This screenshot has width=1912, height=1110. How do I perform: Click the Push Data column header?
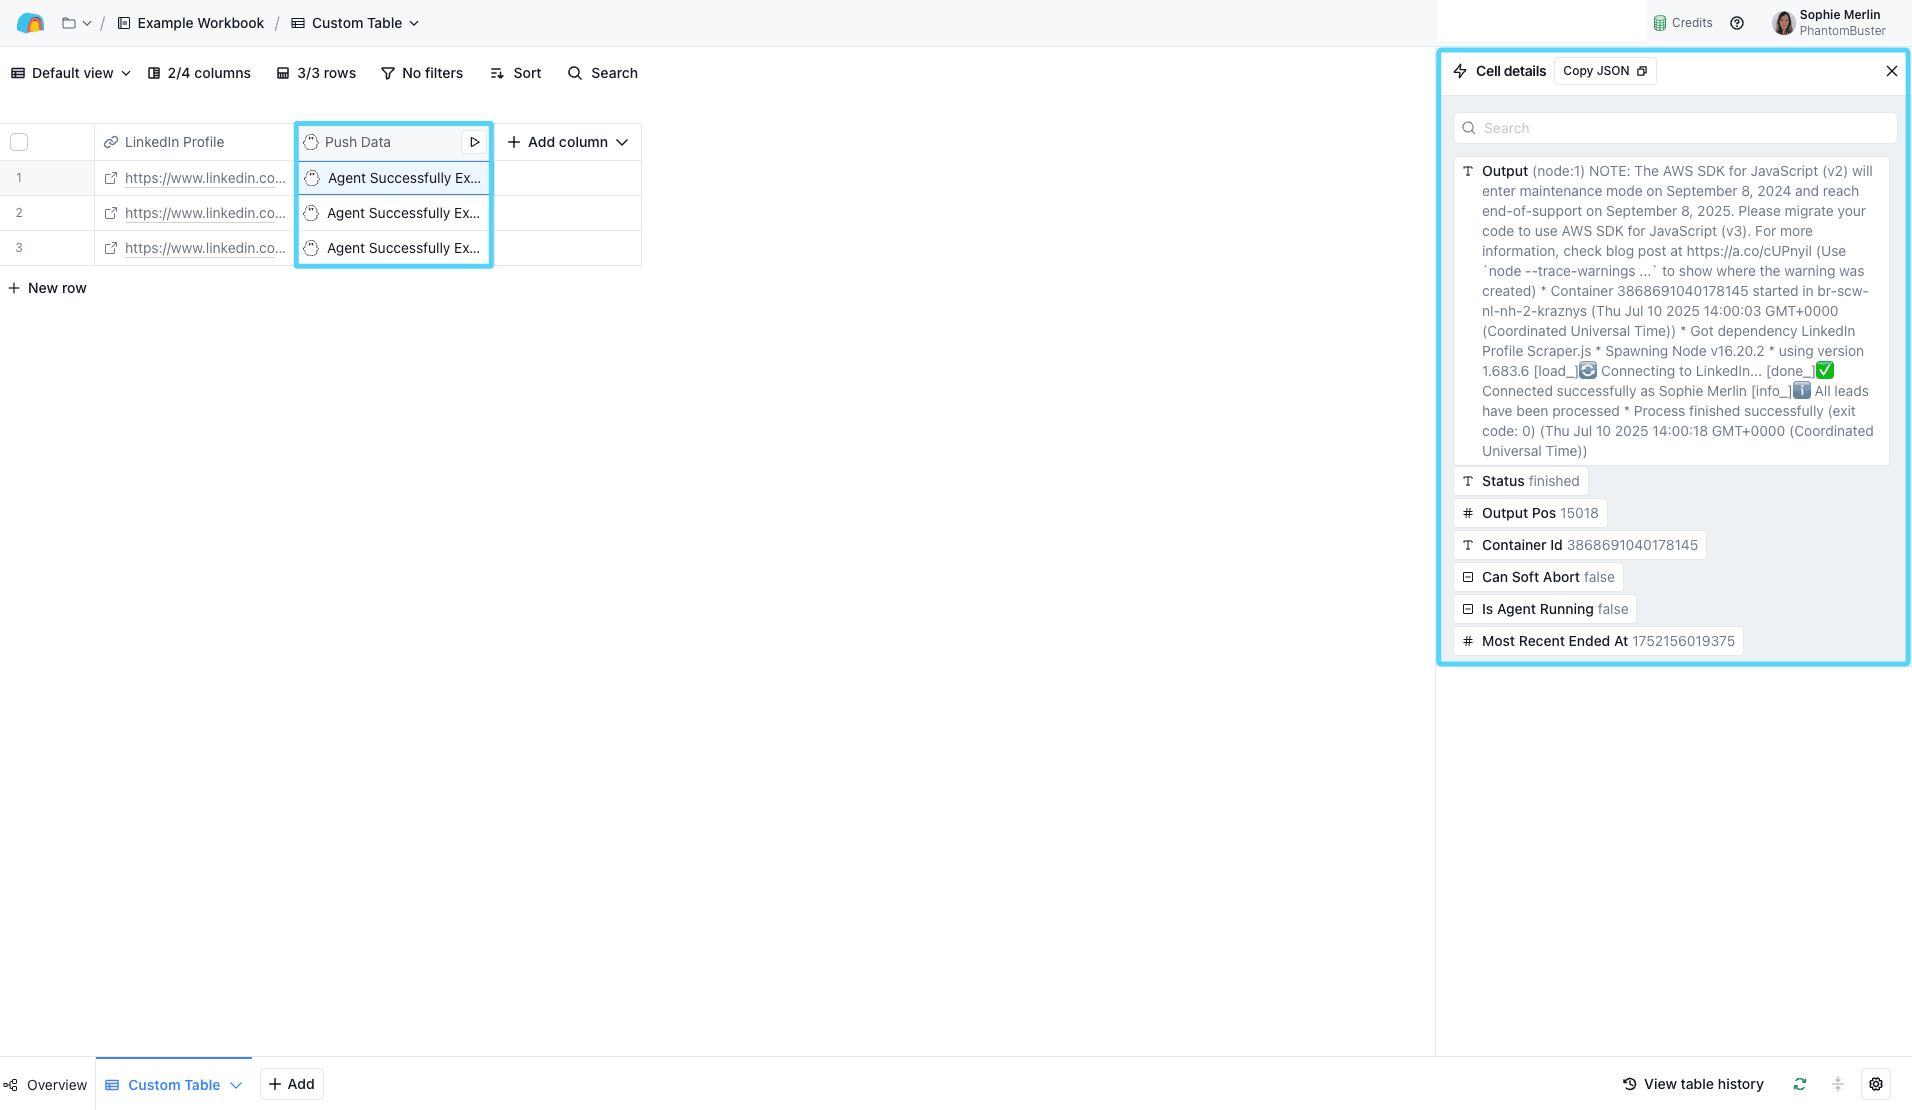[380, 142]
